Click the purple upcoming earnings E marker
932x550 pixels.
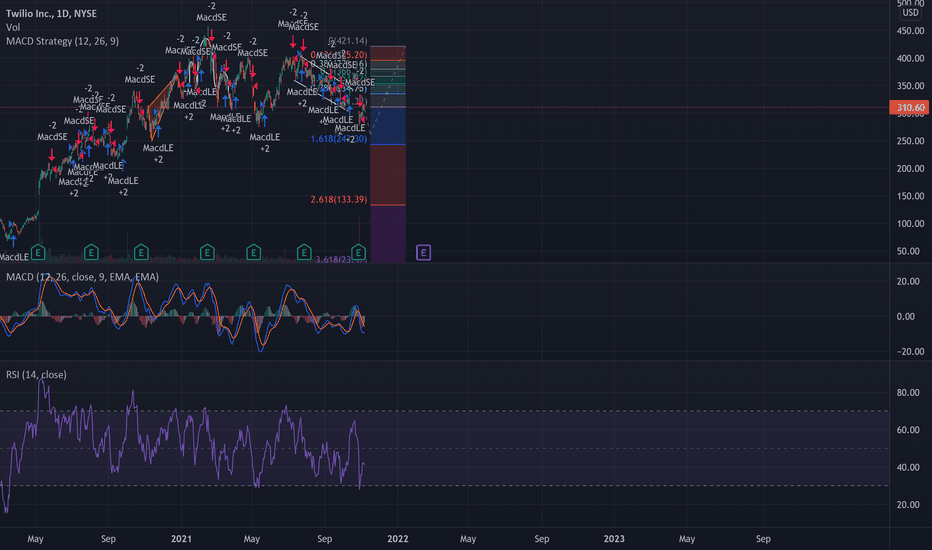click(423, 253)
